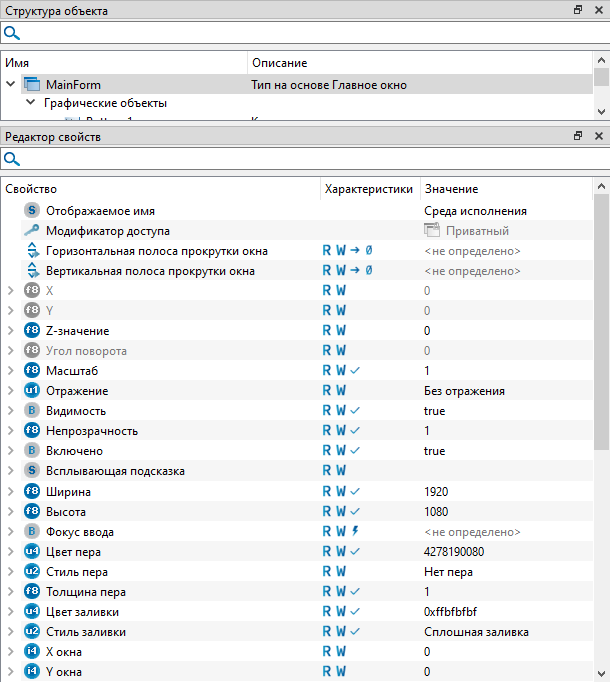The width and height of the screenshot is (610, 682).
Task: Click the Описание column header
Action: 279,63
